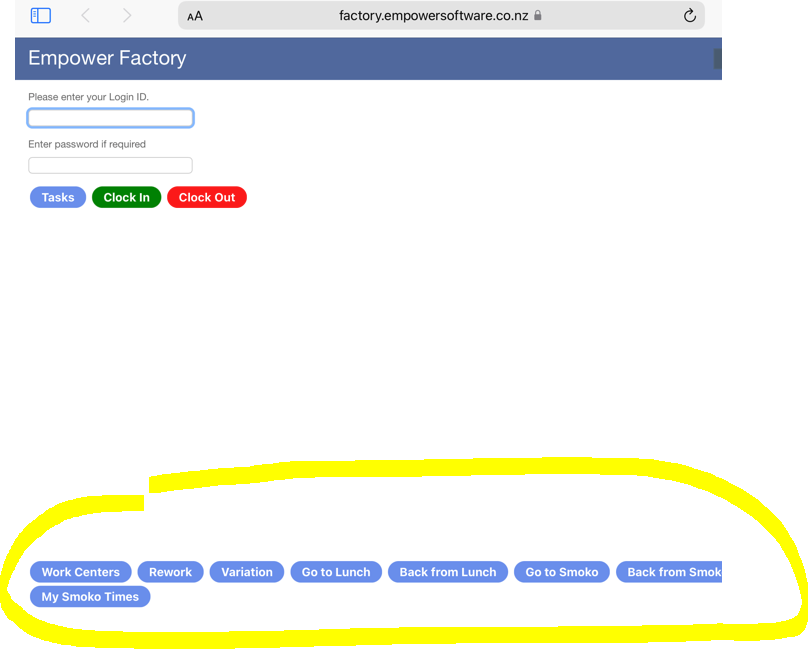Screen dimensions: 809x649
Task: Open the AA text size menu
Action: (195, 16)
